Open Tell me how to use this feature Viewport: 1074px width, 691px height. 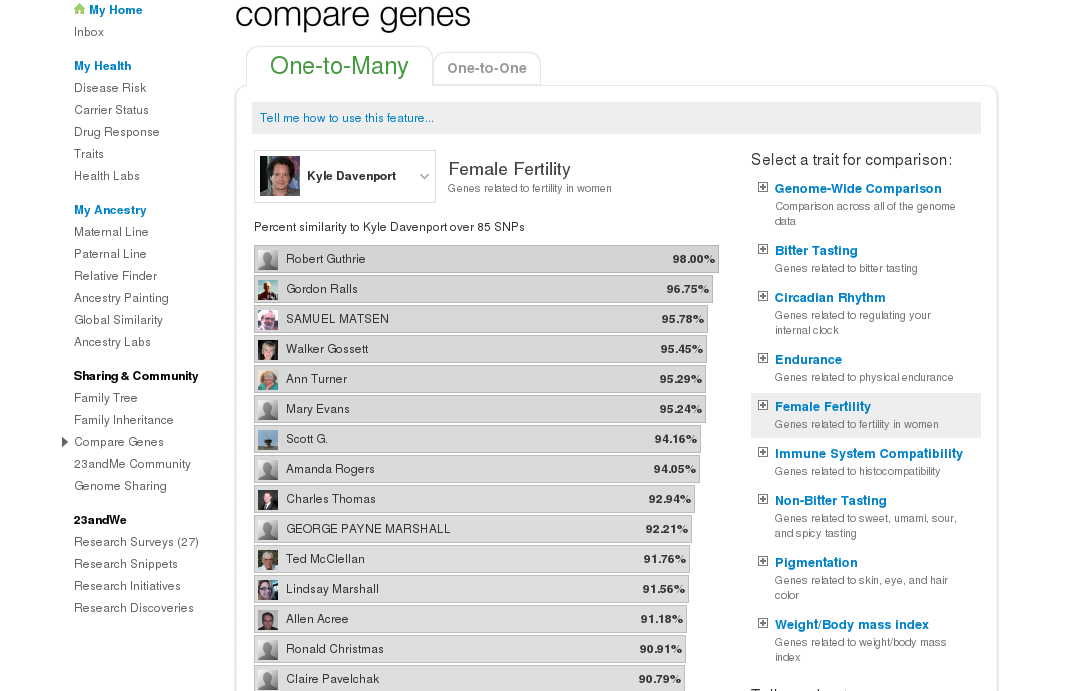click(347, 118)
